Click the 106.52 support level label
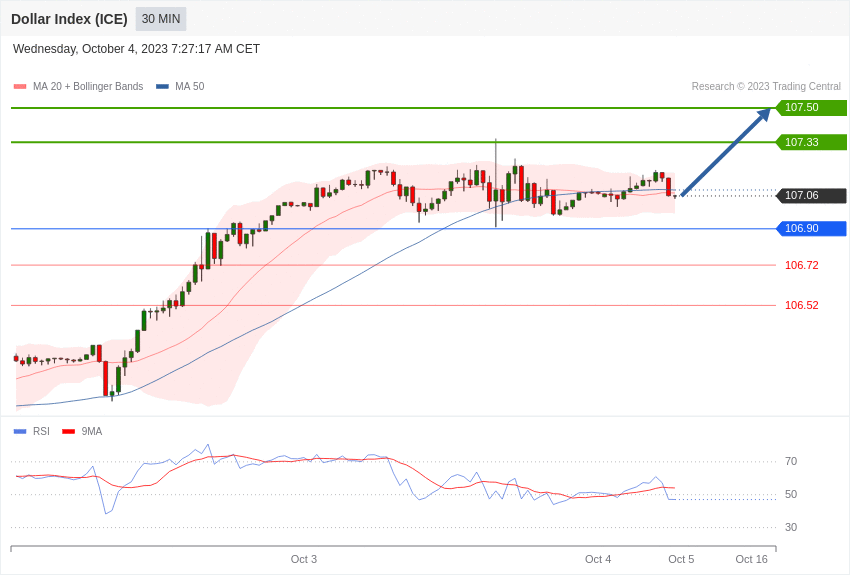The width and height of the screenshot is (850, 576). 801,305
